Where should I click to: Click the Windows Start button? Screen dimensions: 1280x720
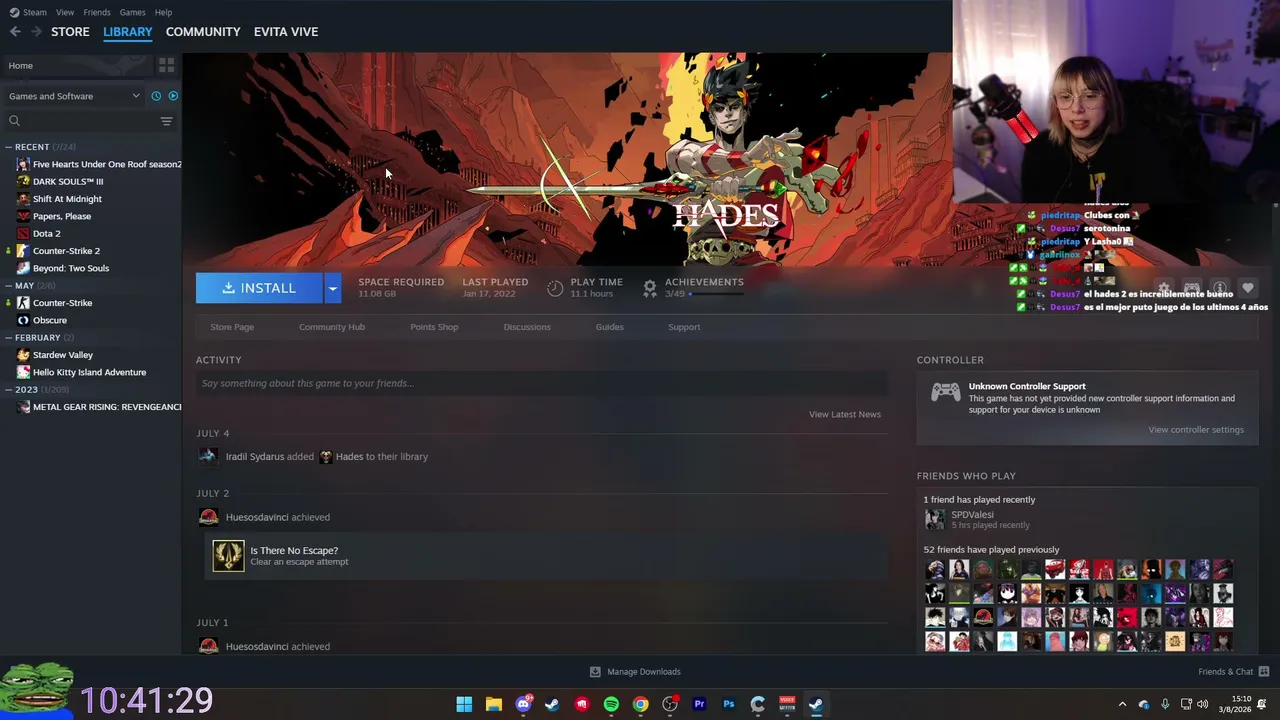(x=464, y=704)
